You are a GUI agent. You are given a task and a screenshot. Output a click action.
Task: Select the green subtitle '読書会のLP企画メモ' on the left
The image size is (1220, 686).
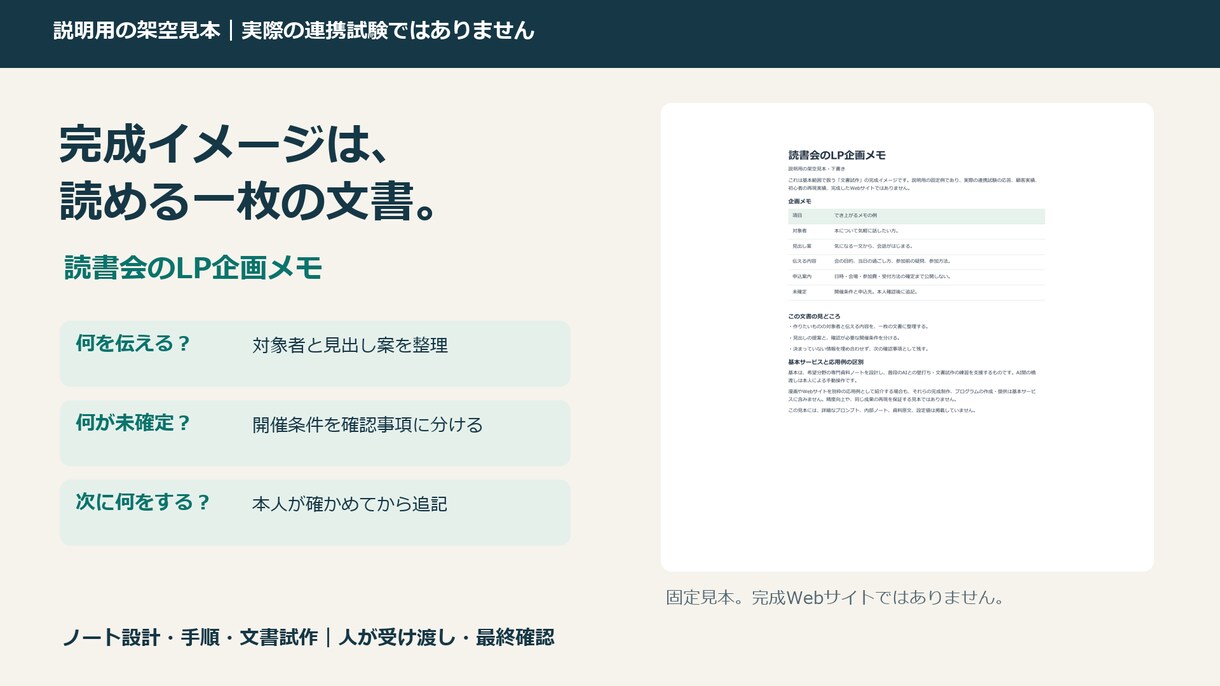tap(193, 267)
